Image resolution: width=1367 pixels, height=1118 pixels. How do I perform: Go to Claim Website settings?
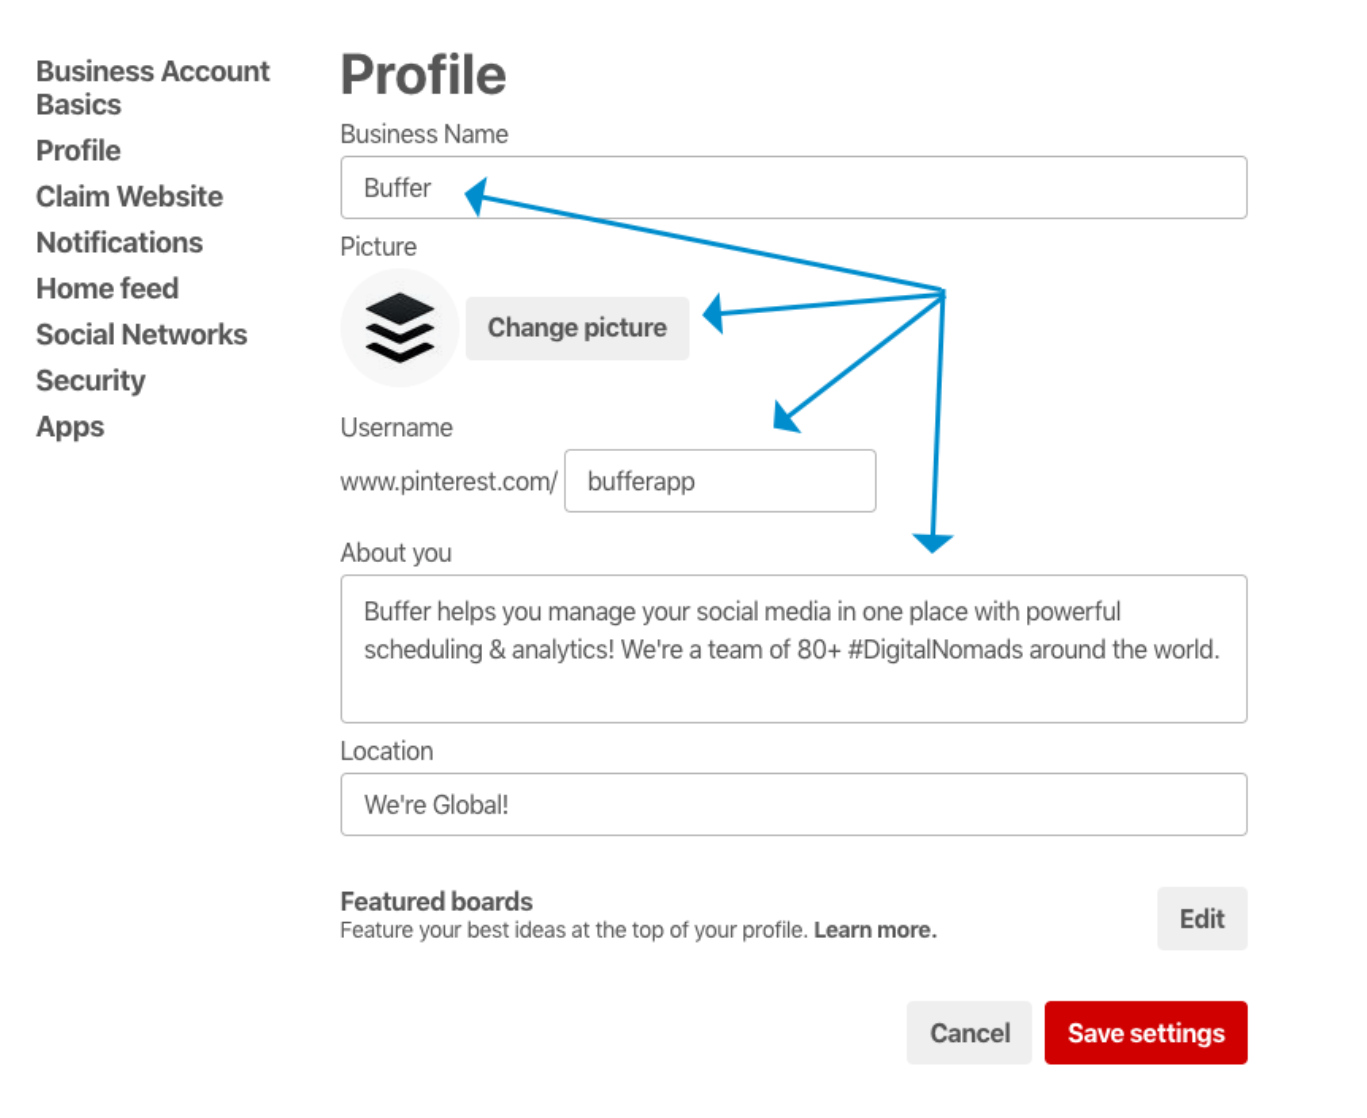click(x=129, y=197)
